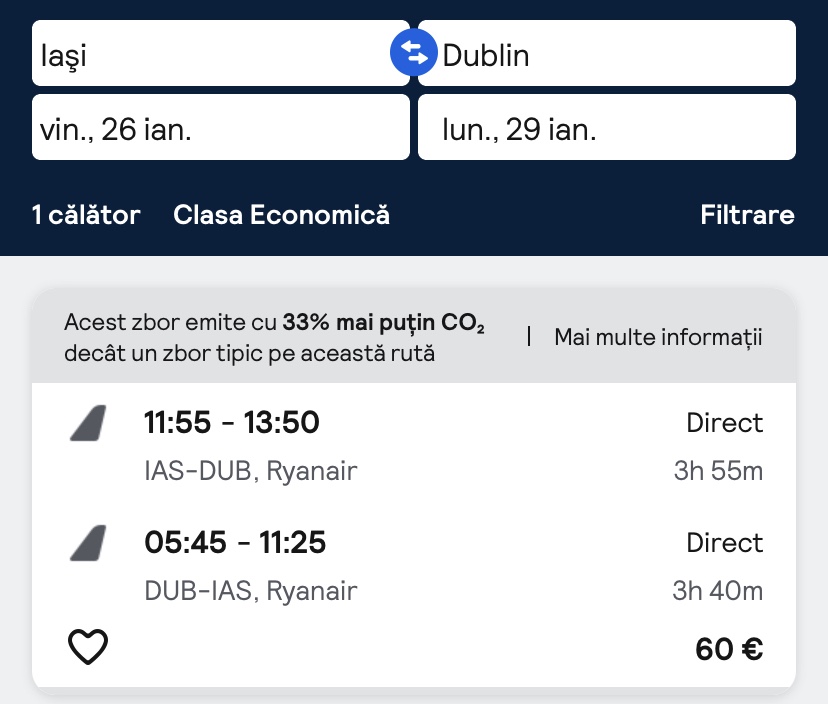Open the Filtrare filter options

[x=747, y=215]
